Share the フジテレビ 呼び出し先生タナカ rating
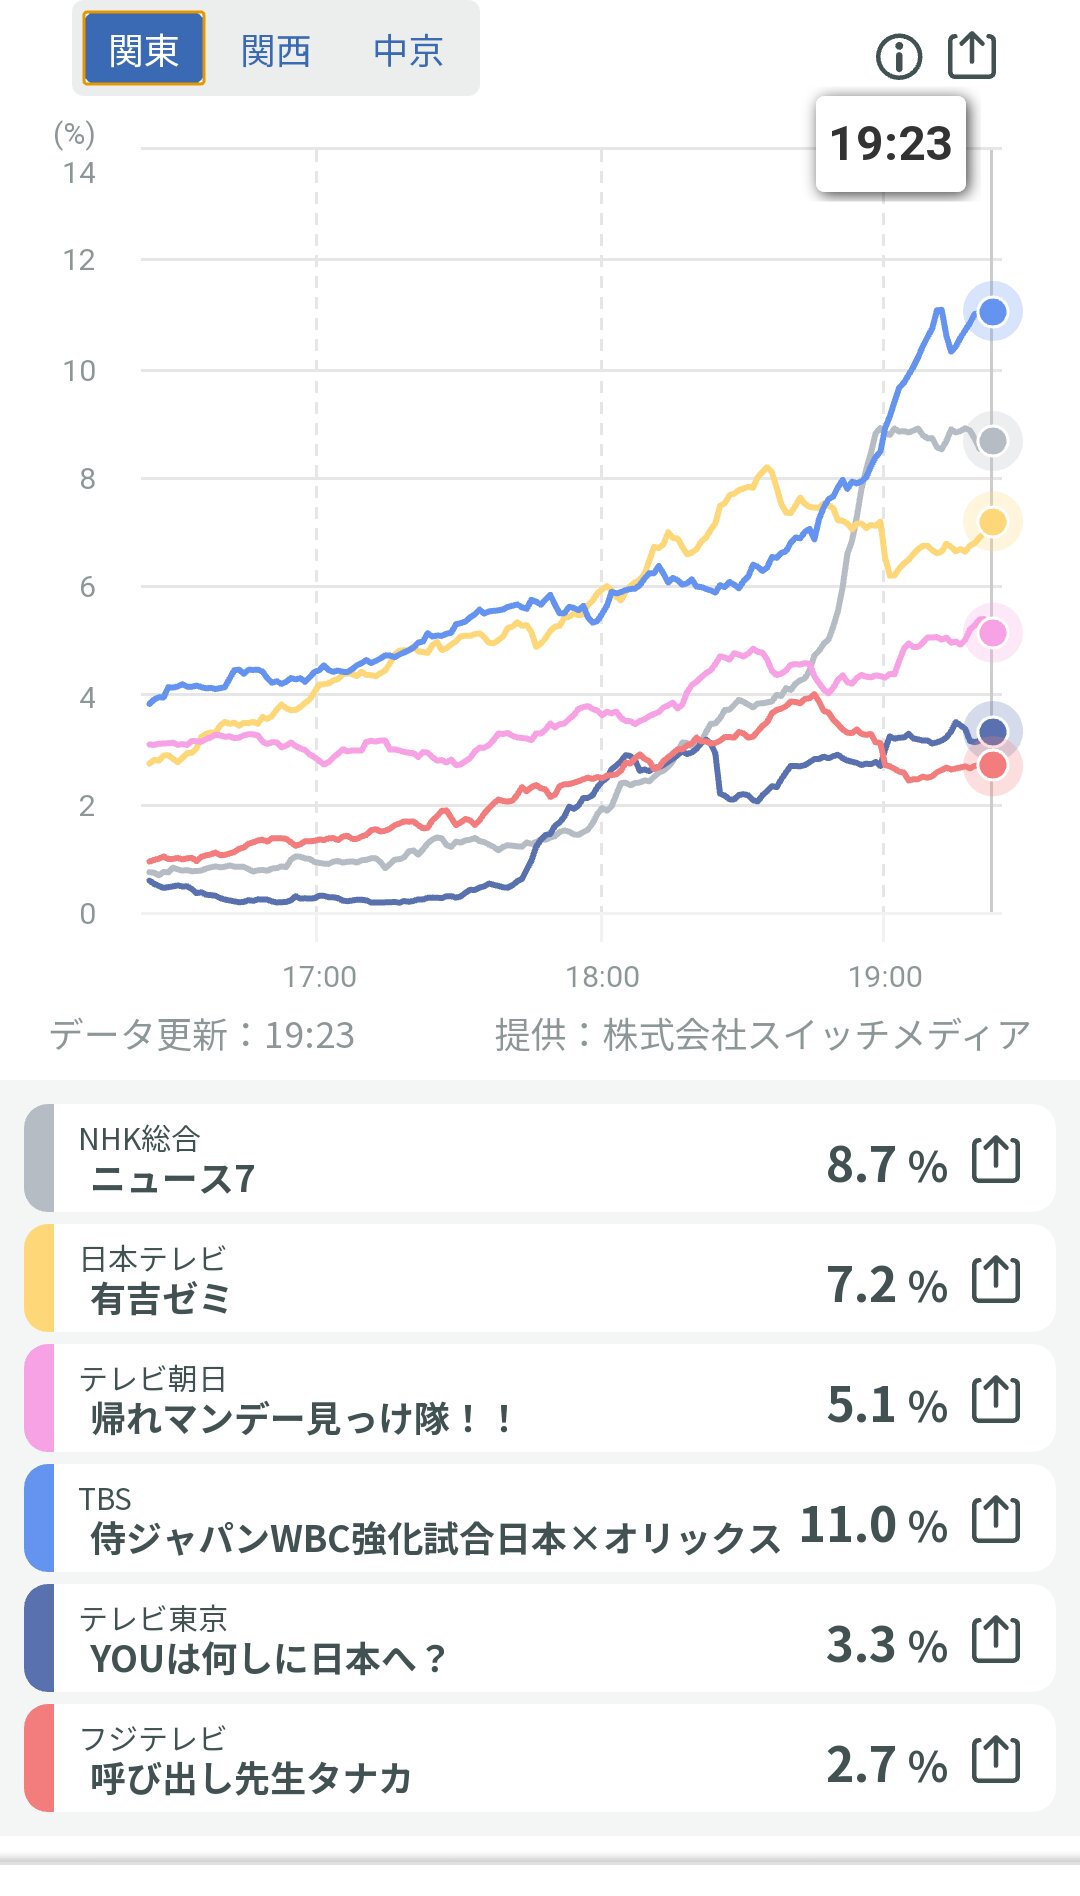 996,1760
